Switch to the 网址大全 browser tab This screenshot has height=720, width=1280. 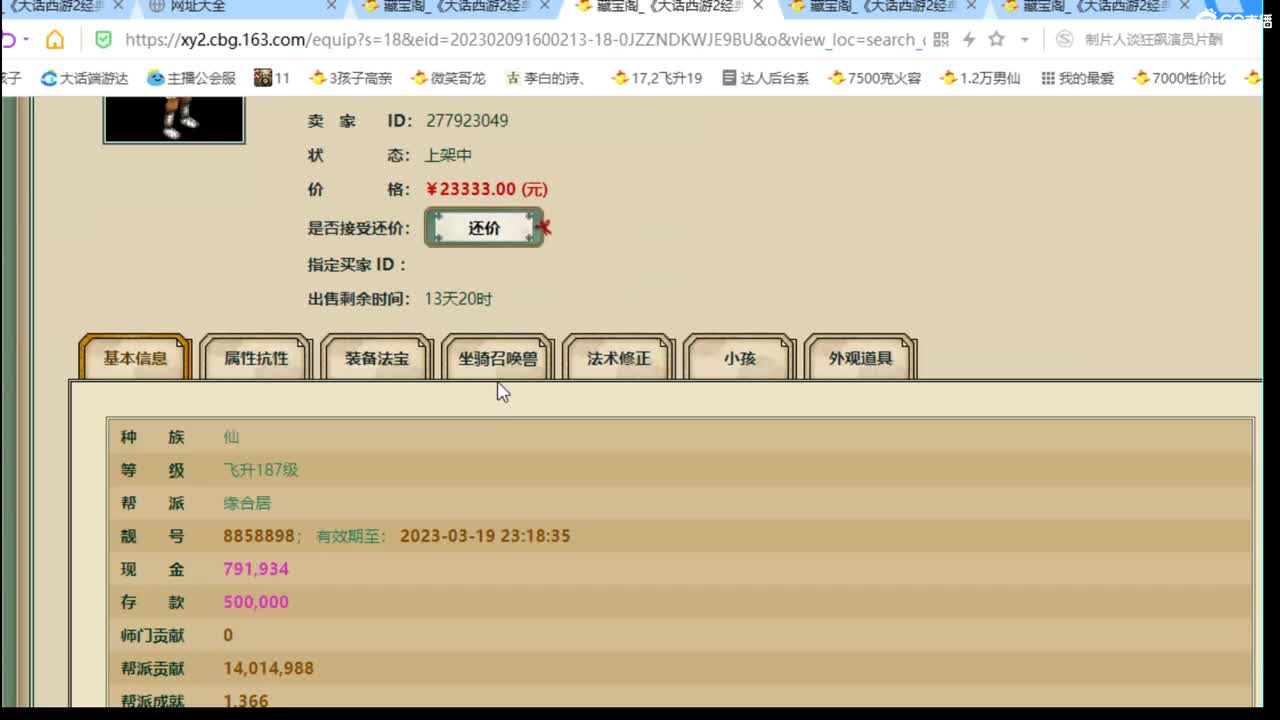click(x=198, y=6)
